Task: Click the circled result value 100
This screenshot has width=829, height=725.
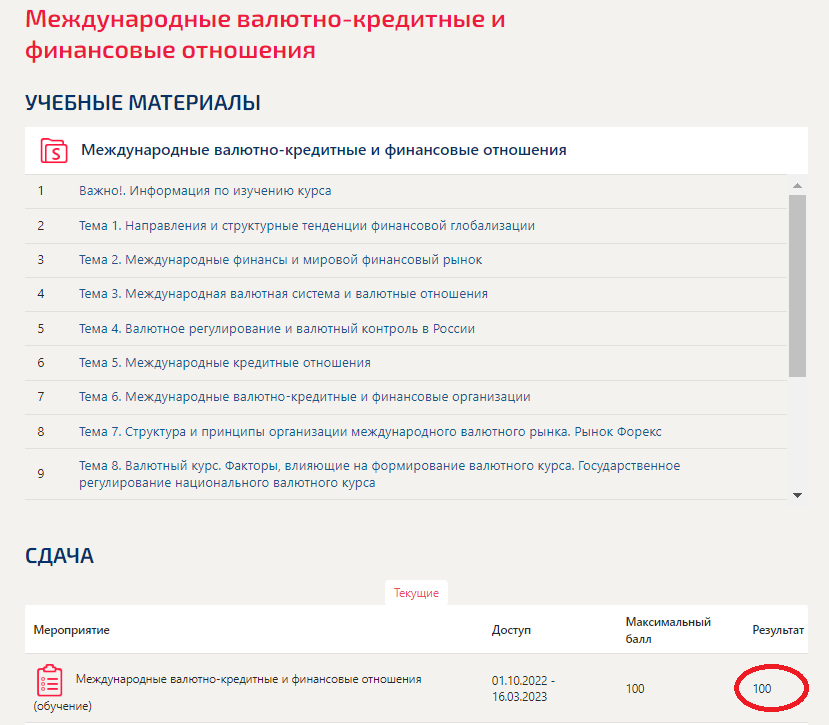Action: click(762, 689)
